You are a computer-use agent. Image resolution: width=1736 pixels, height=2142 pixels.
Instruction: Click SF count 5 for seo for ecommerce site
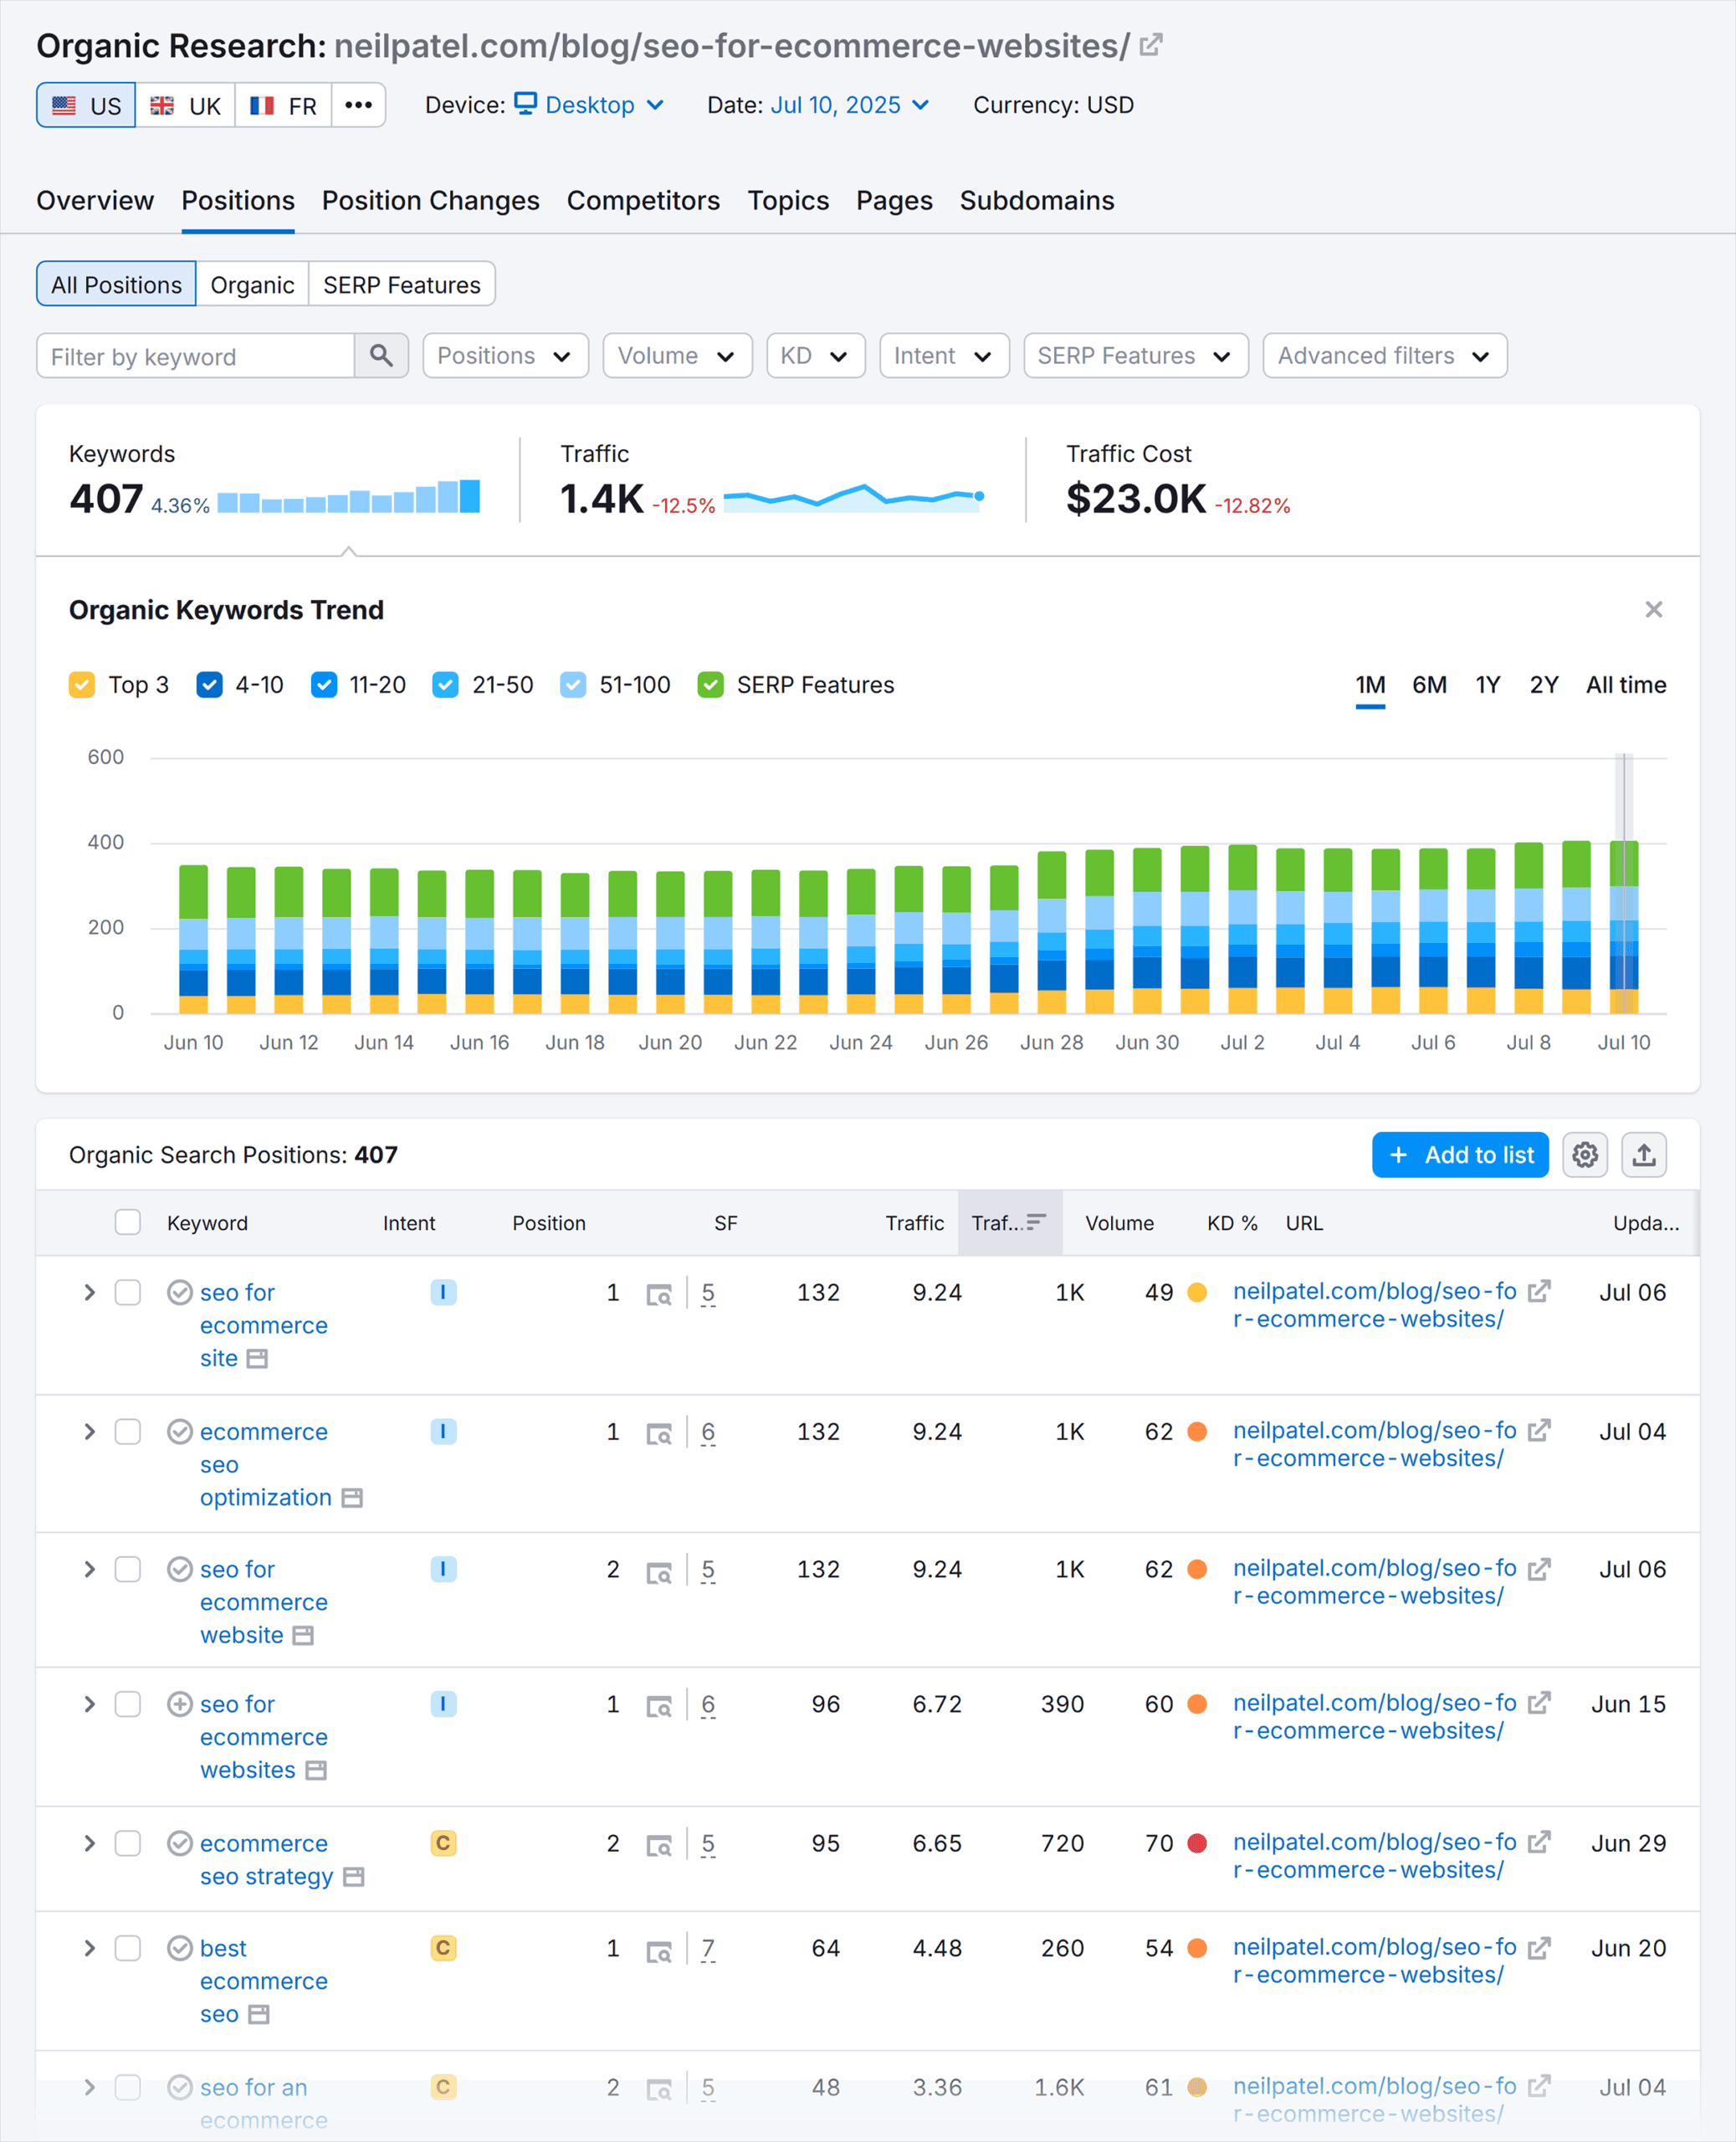708,1292
